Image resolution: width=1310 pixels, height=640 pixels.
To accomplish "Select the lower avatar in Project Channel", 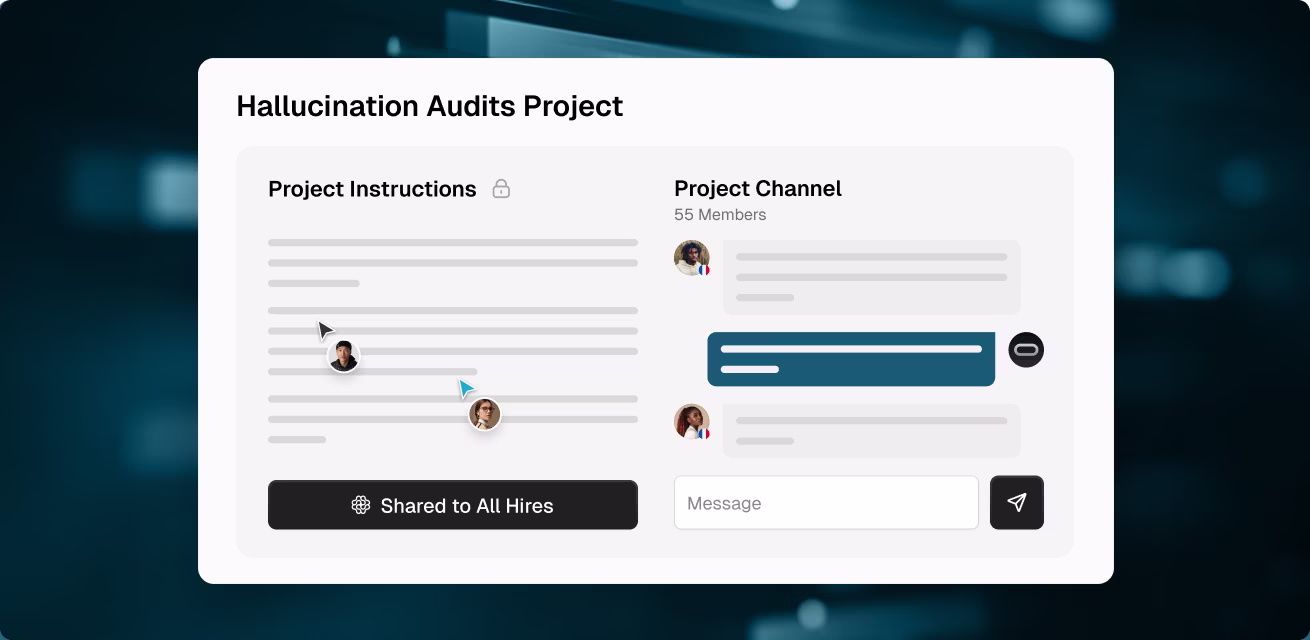I will [x=691, y=422].
